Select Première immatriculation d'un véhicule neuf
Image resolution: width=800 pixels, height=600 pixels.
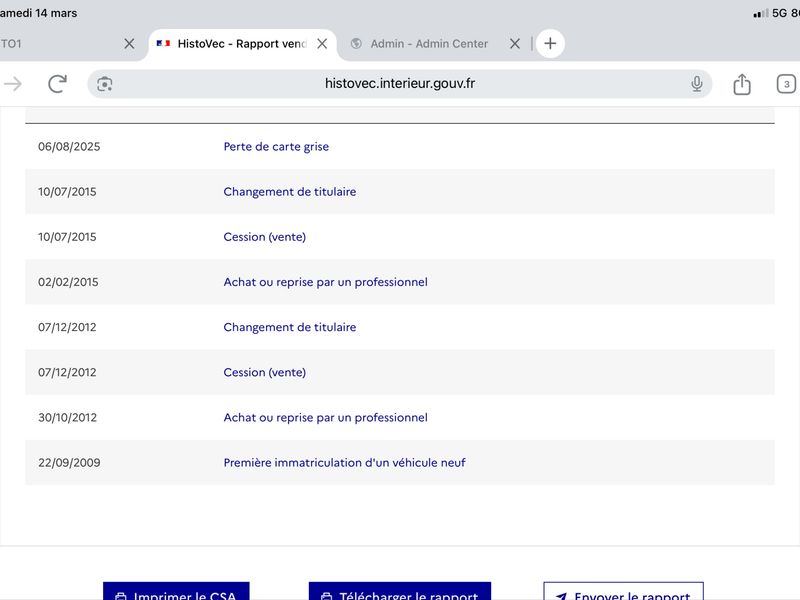click(x=344, y=463)
